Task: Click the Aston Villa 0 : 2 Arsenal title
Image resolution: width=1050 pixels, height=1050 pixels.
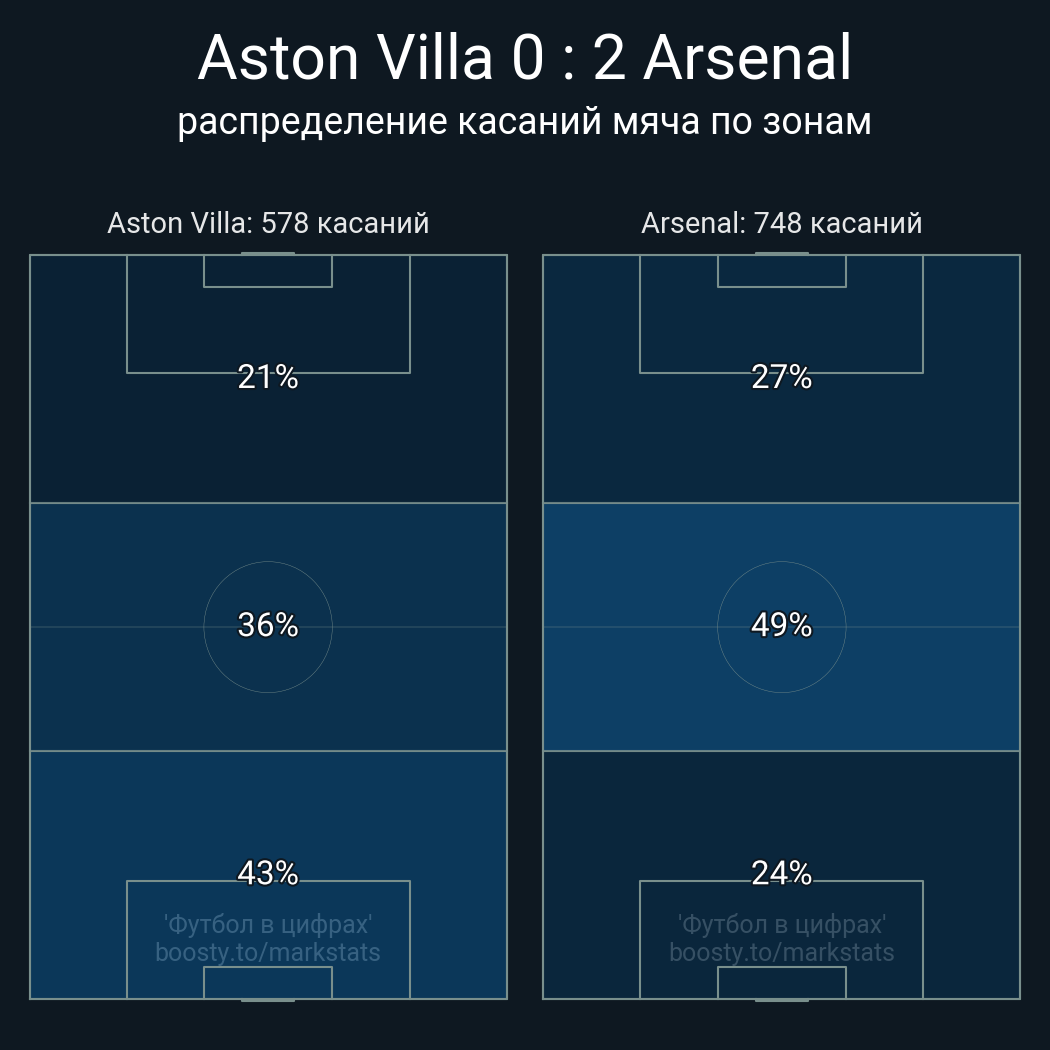Action: 524,58
